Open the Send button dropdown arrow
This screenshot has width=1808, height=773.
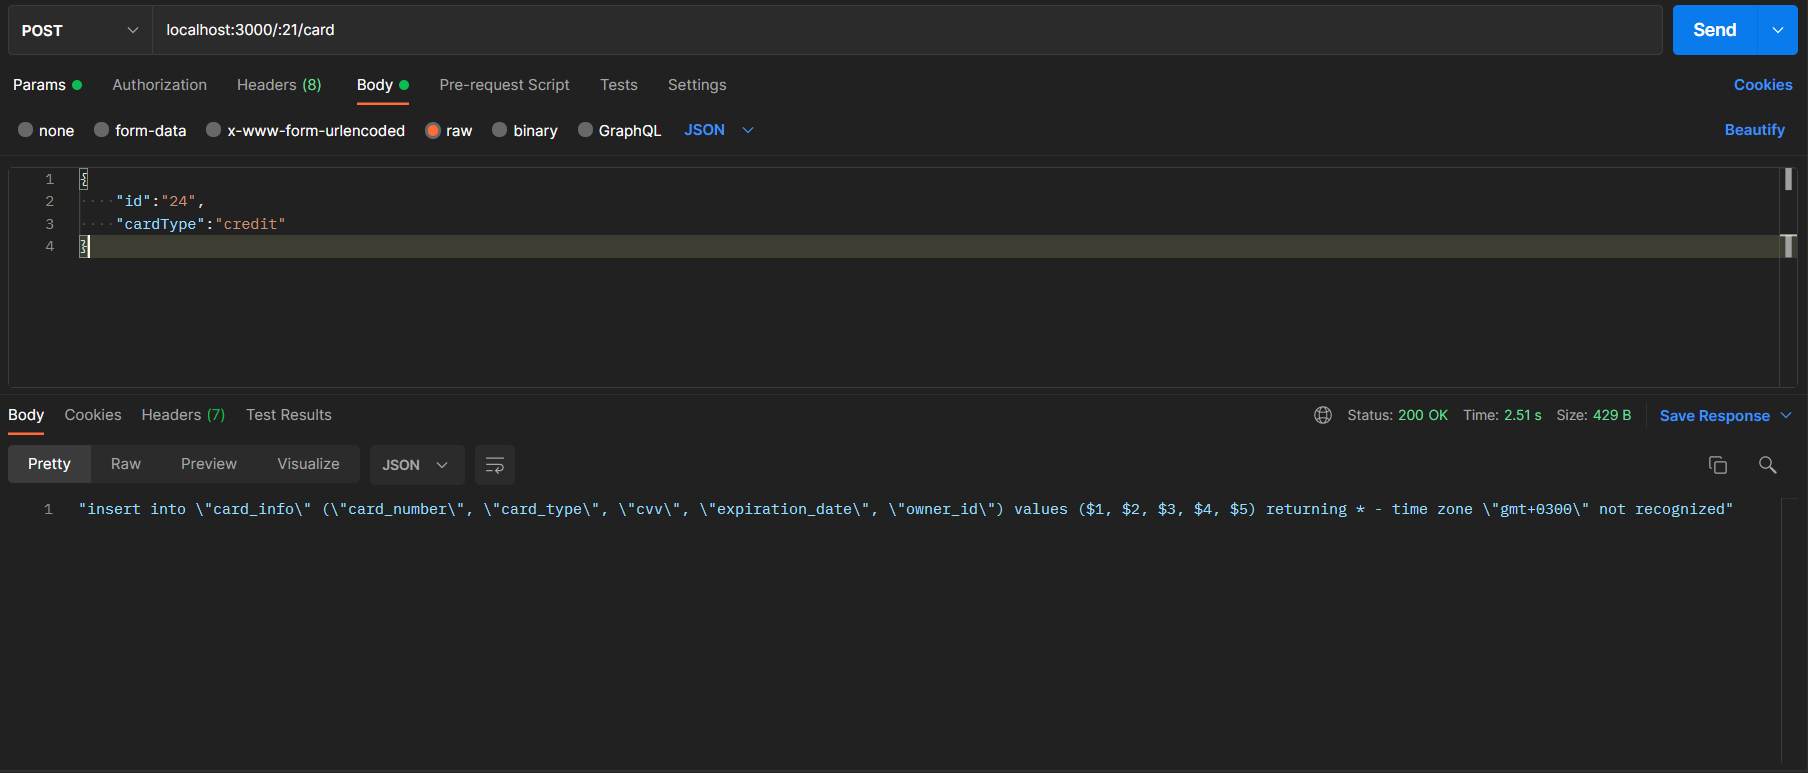coord(1778,30)
